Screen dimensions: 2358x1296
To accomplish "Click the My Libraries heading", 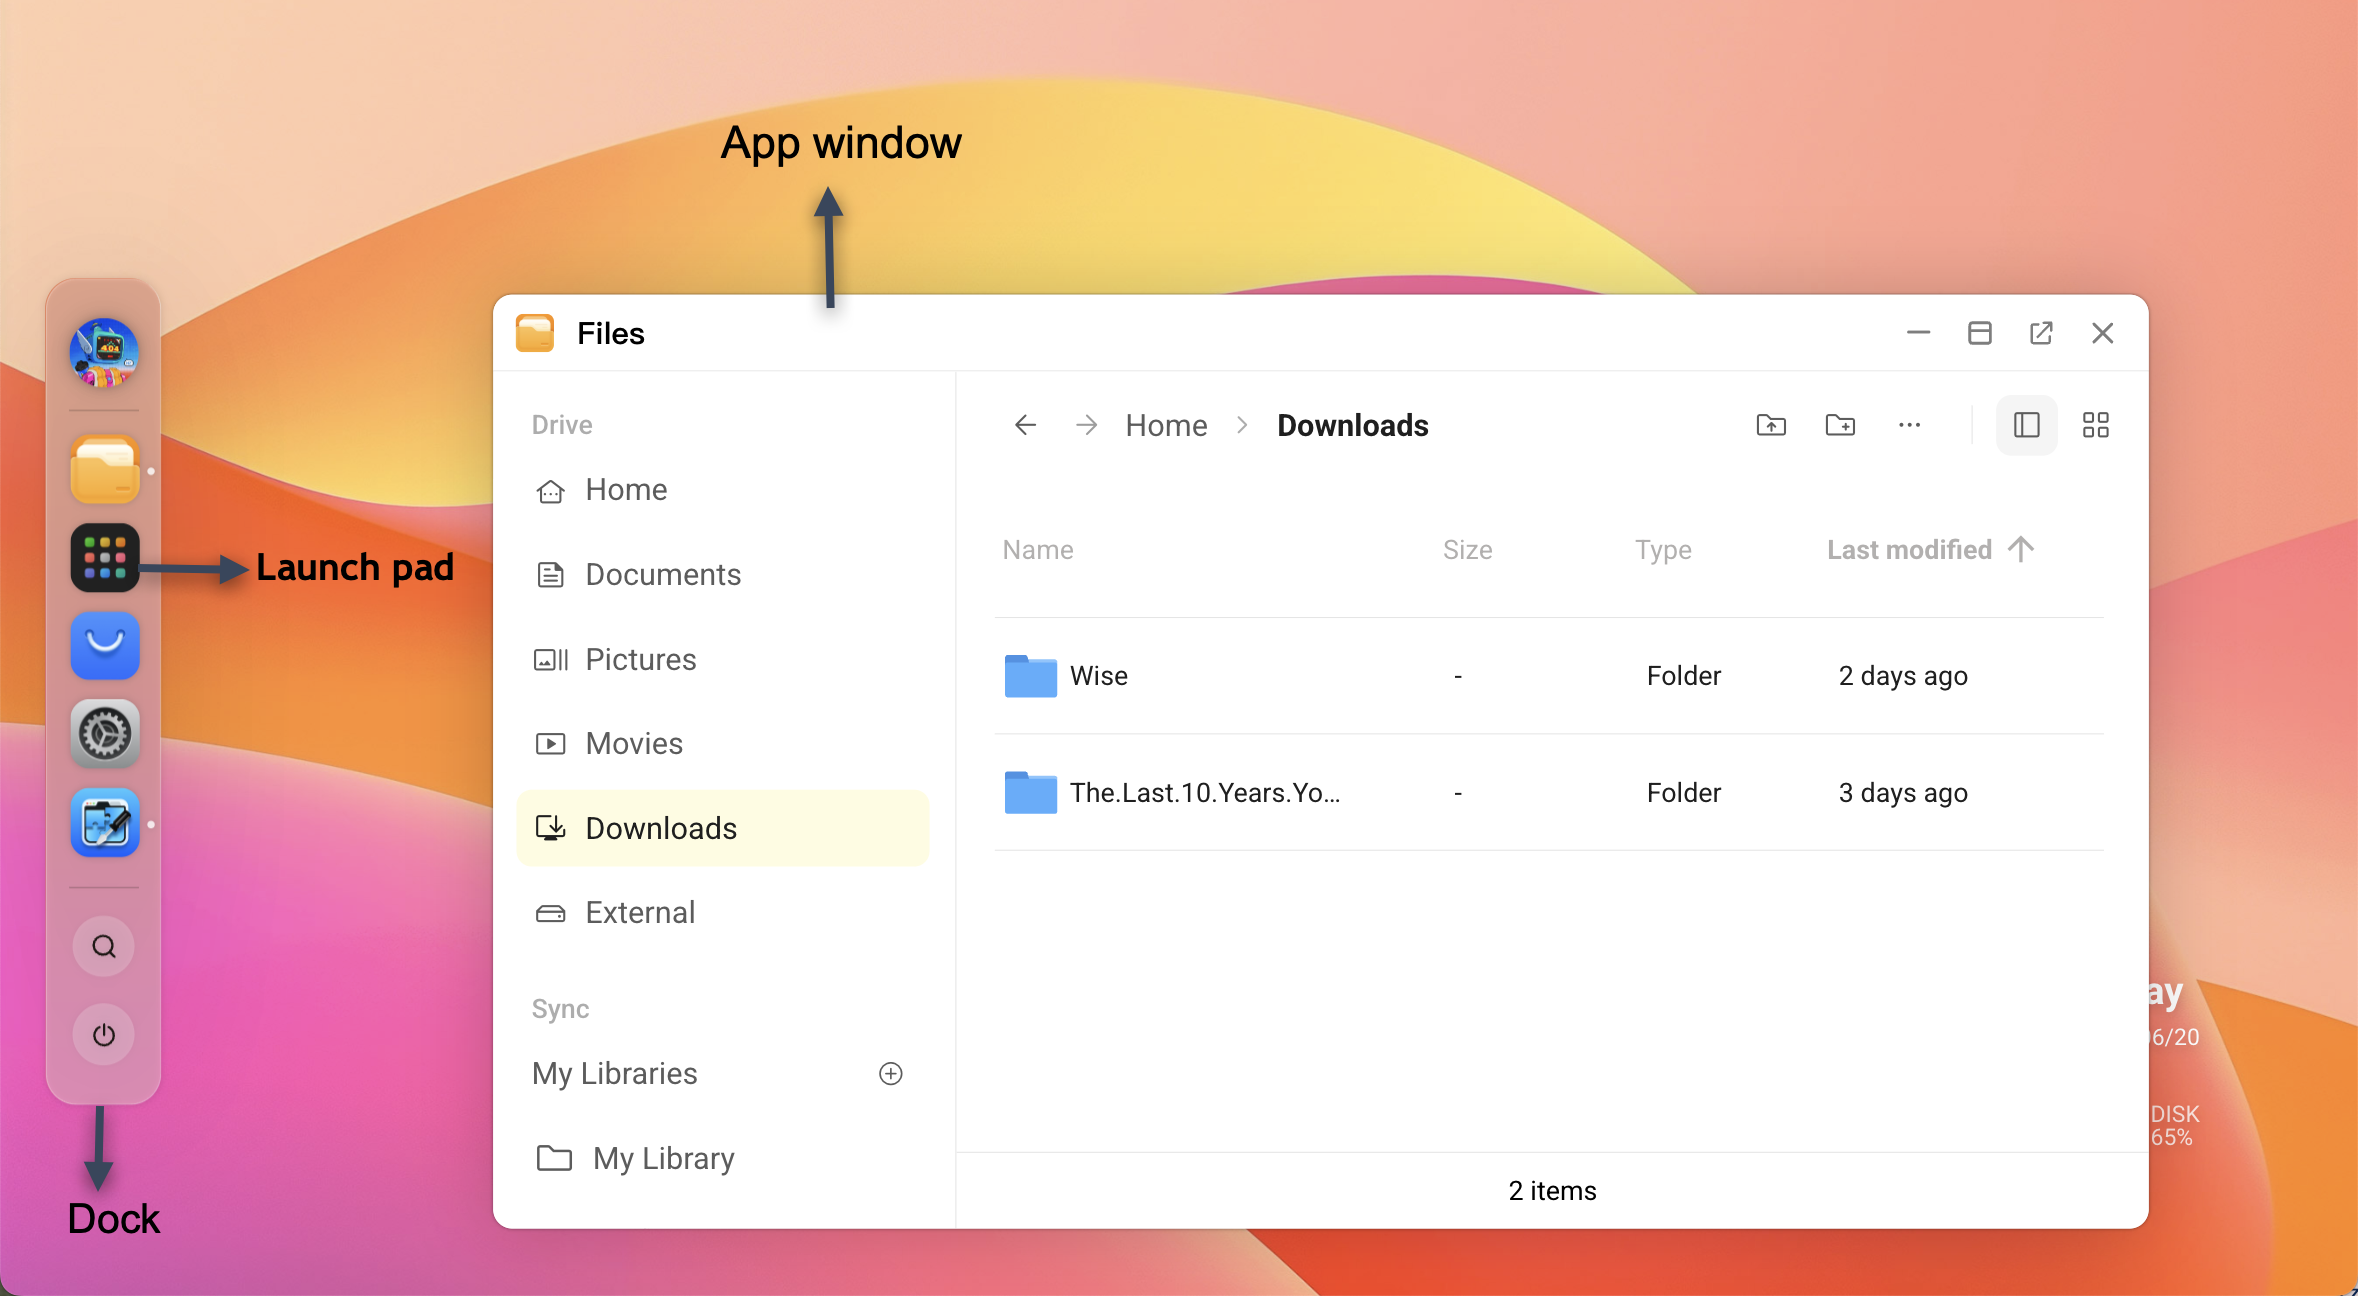I will click(614, 1073).
